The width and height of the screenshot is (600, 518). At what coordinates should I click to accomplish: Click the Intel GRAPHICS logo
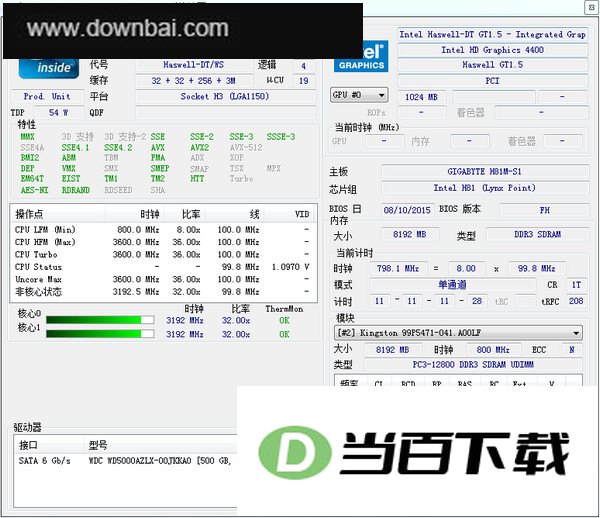click(x=361, y=57)
